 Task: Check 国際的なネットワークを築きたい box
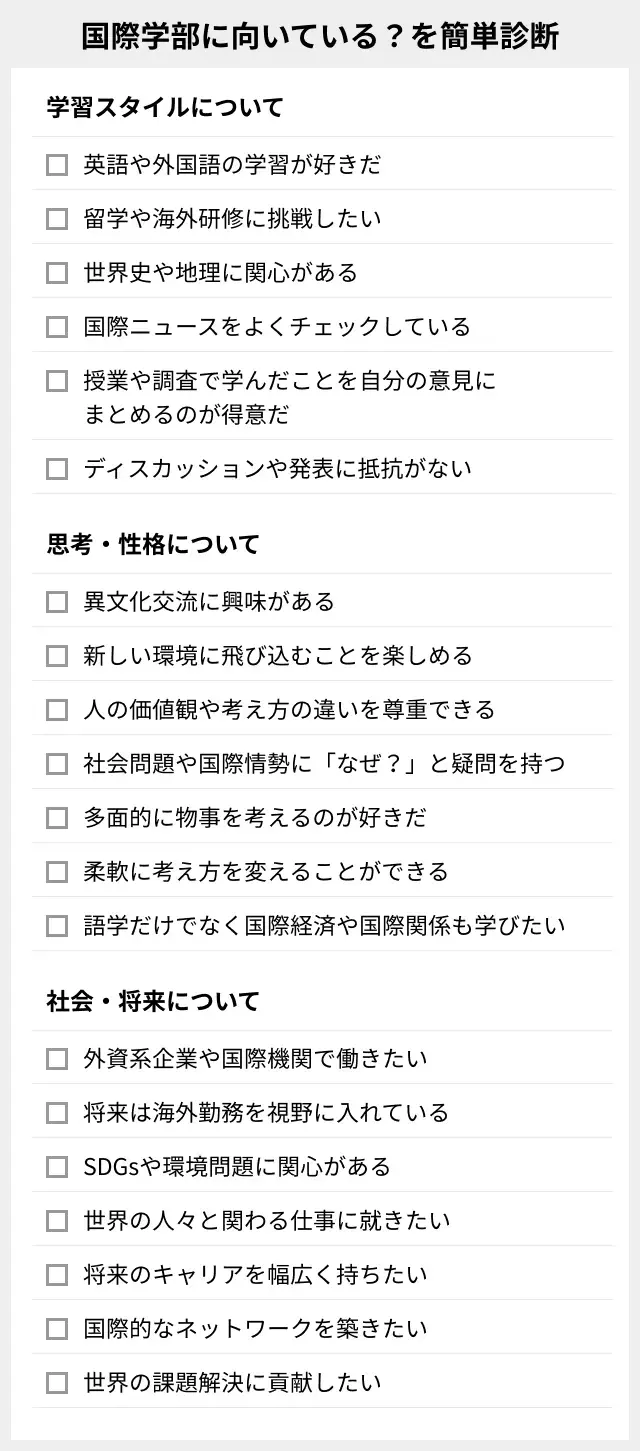(x=57, y=1329)
